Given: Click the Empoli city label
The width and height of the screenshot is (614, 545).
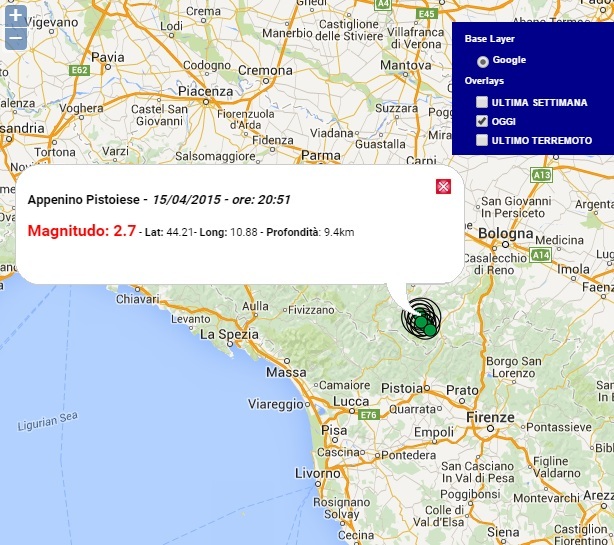Looking at the screenshot, I should pyautogui.click(x=434, y=432).
